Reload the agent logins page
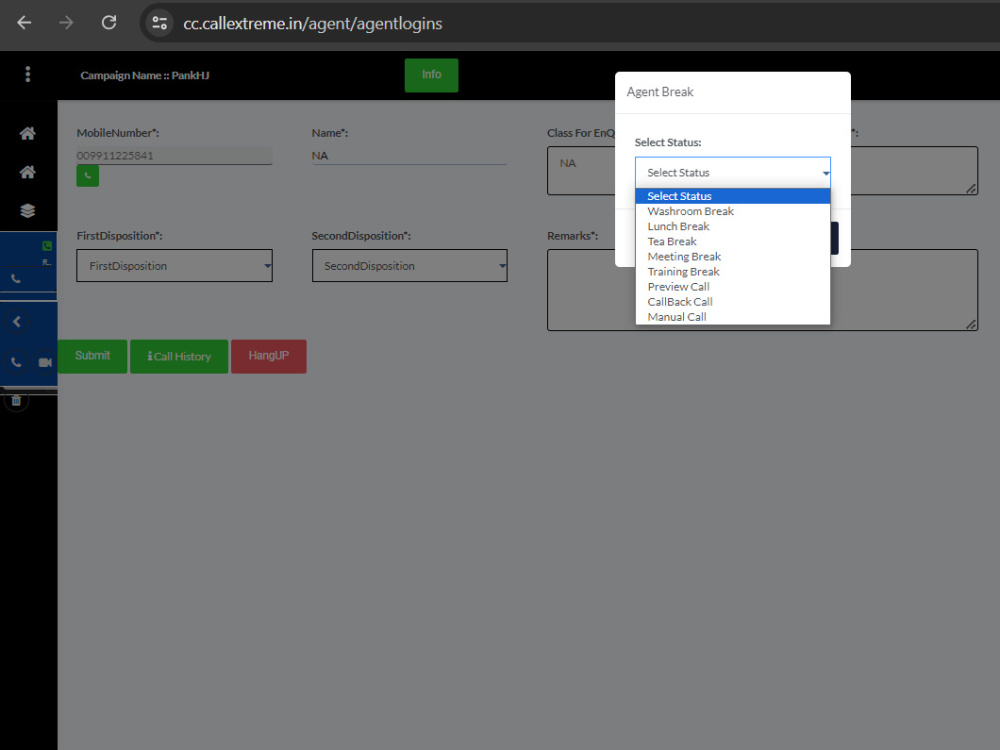 109,23
